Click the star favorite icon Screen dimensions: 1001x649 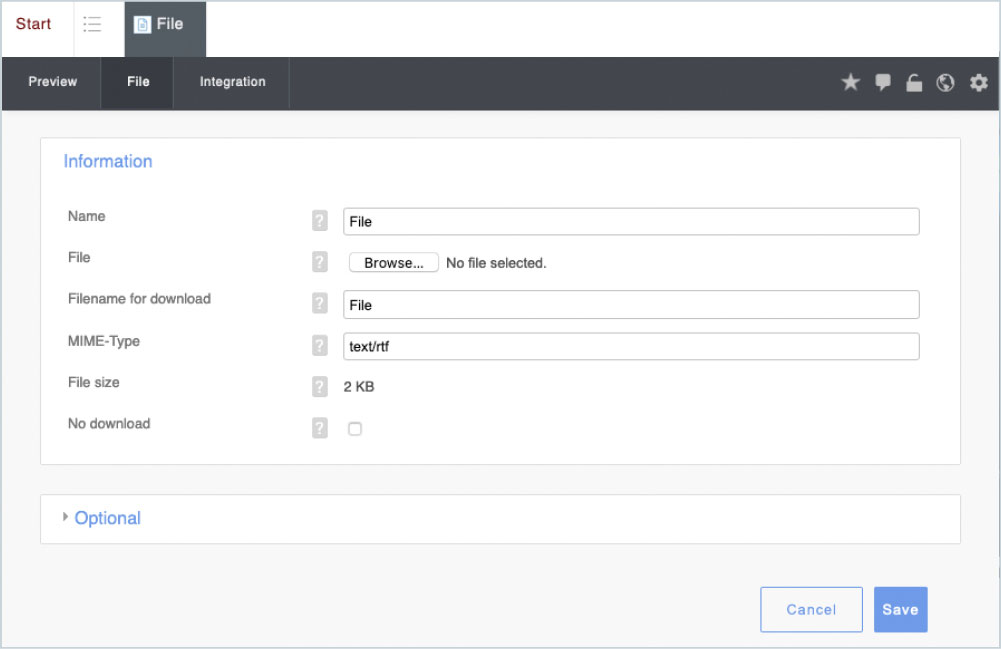point(850,83)
